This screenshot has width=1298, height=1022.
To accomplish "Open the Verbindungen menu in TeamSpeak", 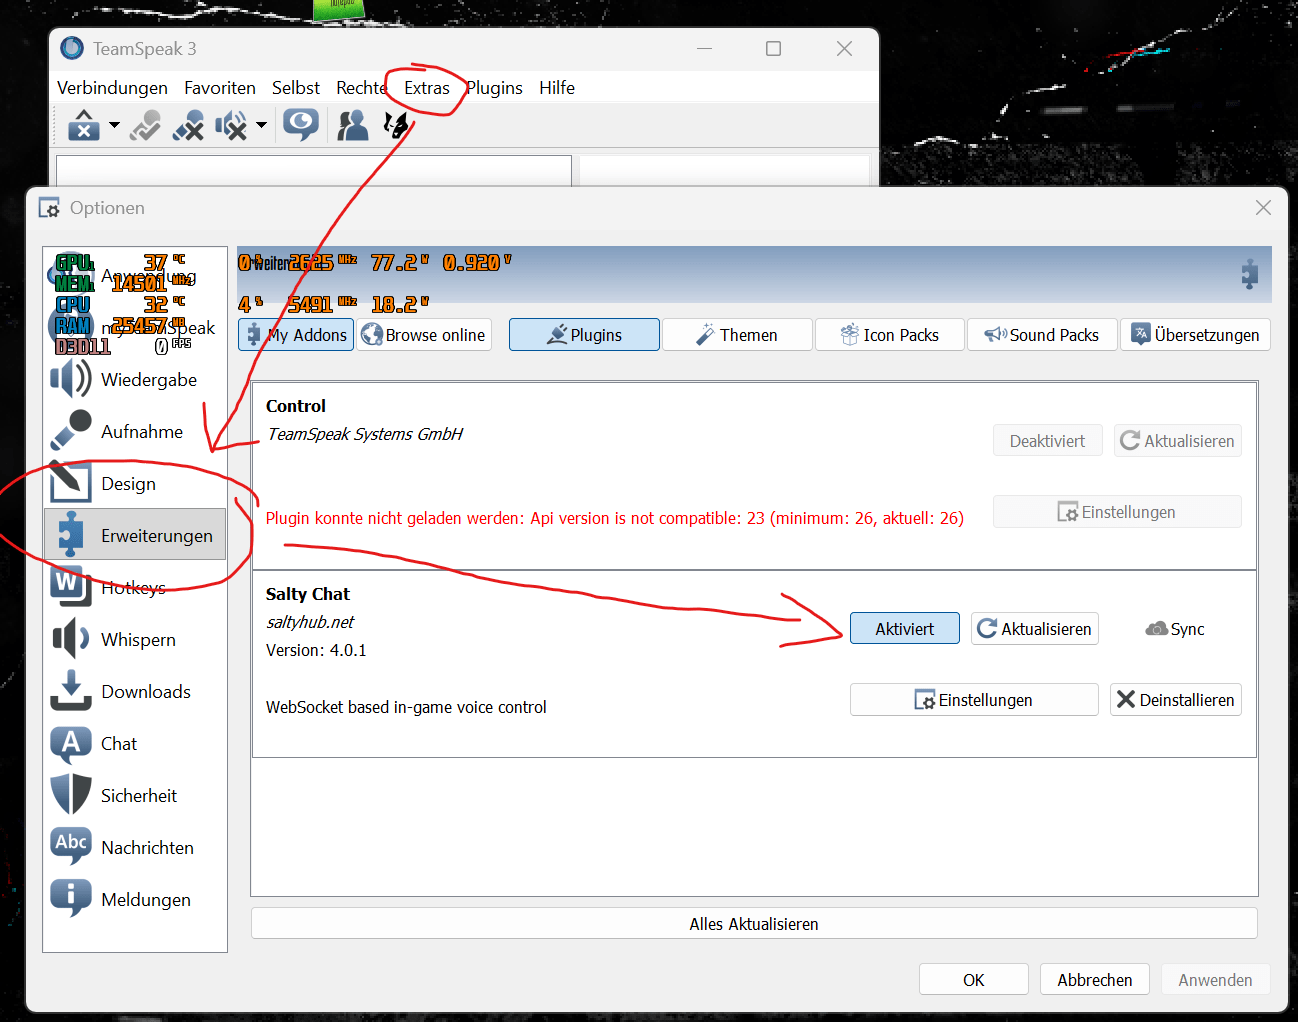I will pyautogui.click(x=112, y=88).
